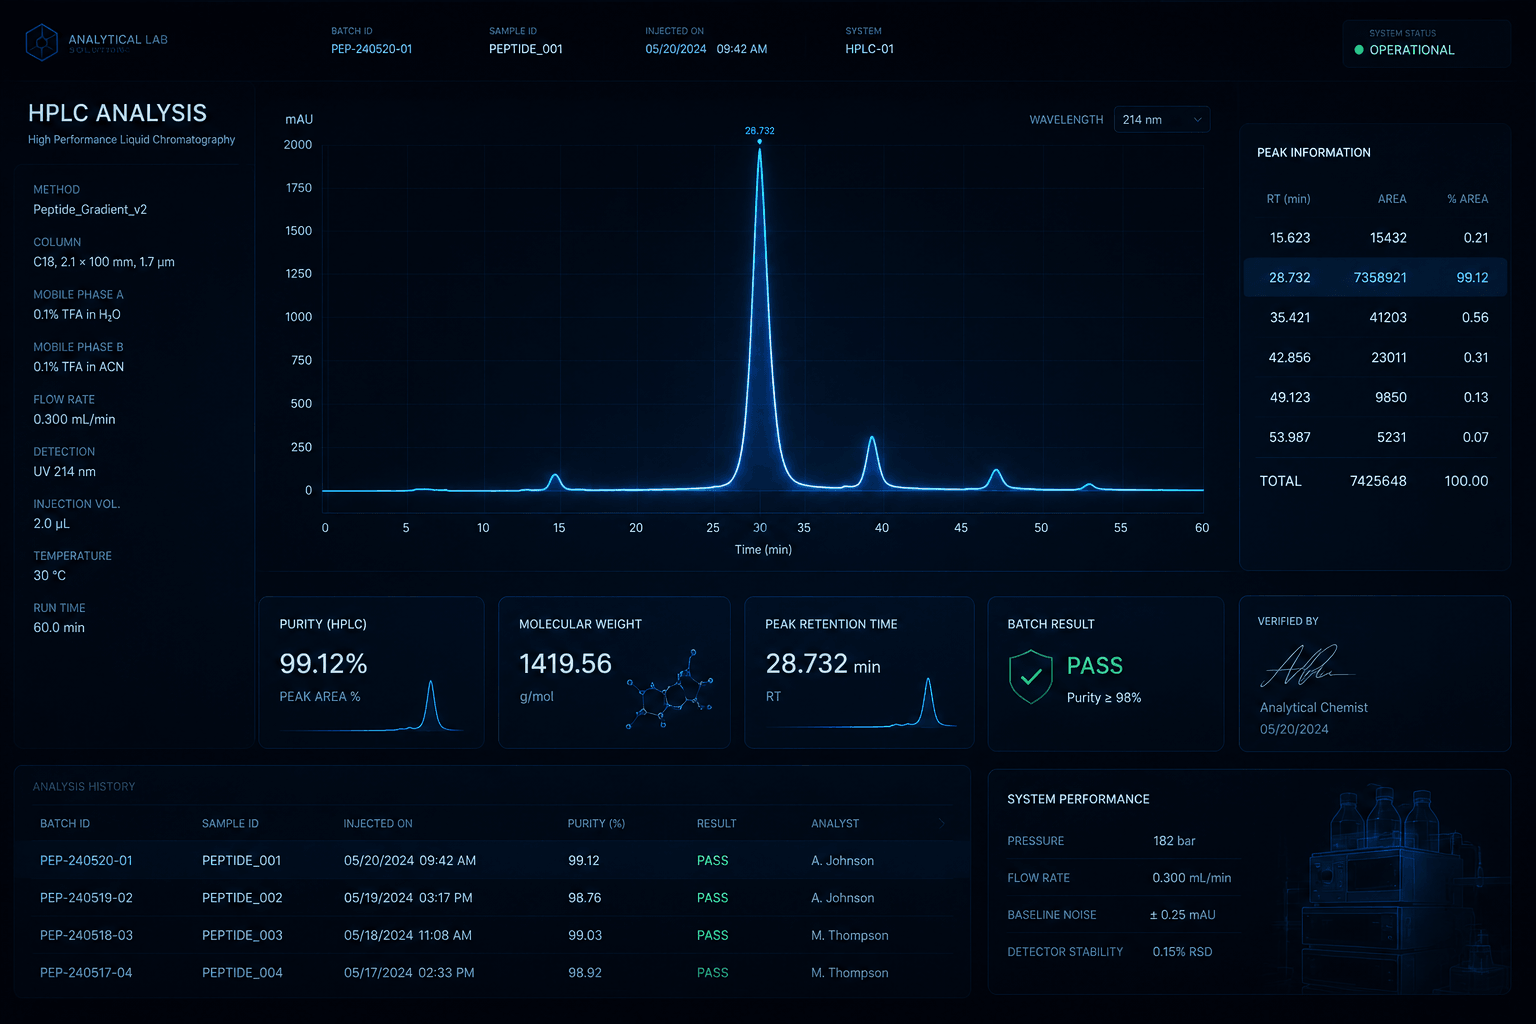
Task: Click the injected date 05/20/2024 in header
Action: [x=676, y=49]
